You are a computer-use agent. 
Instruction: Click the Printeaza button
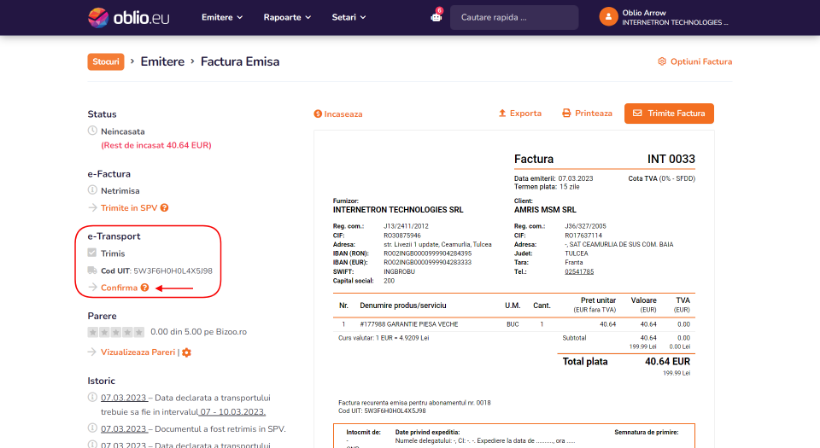(x=587, y=113)
